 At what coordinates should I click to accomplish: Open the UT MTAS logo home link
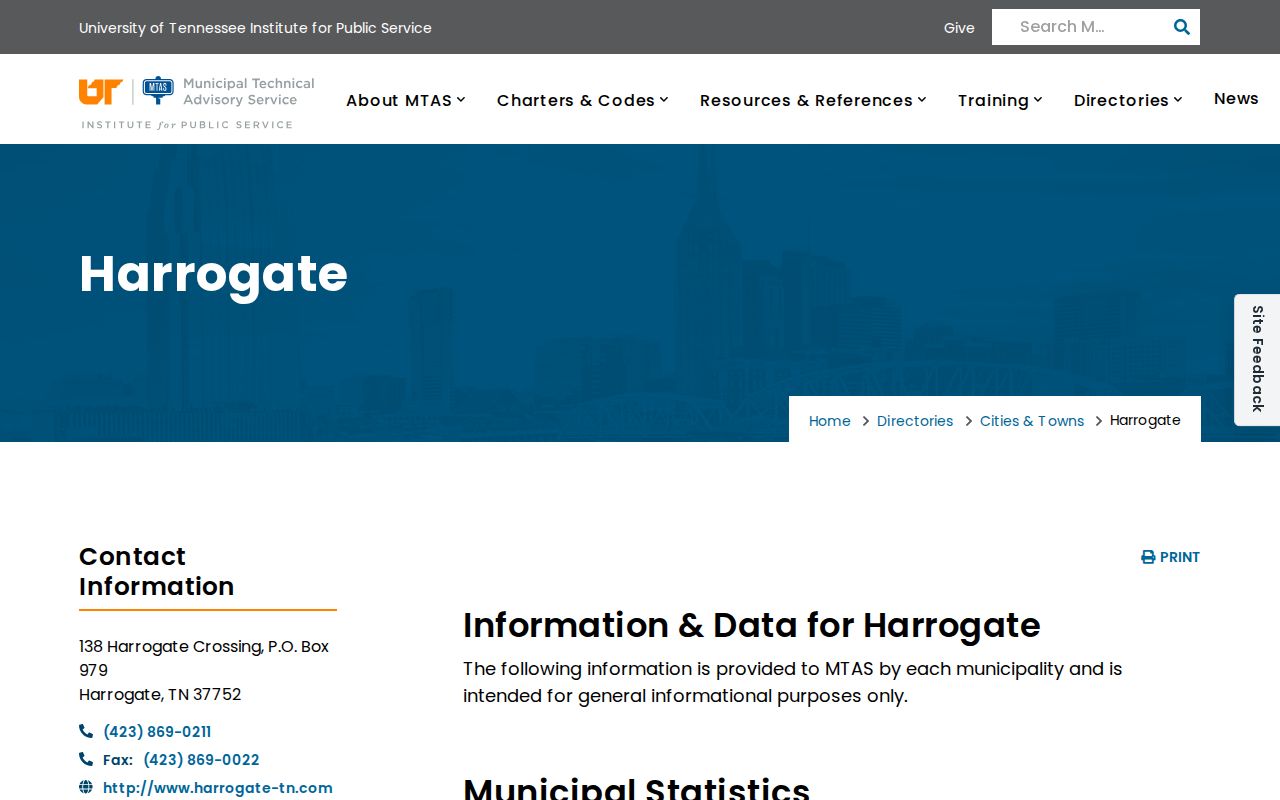click(x=197, y=103)
